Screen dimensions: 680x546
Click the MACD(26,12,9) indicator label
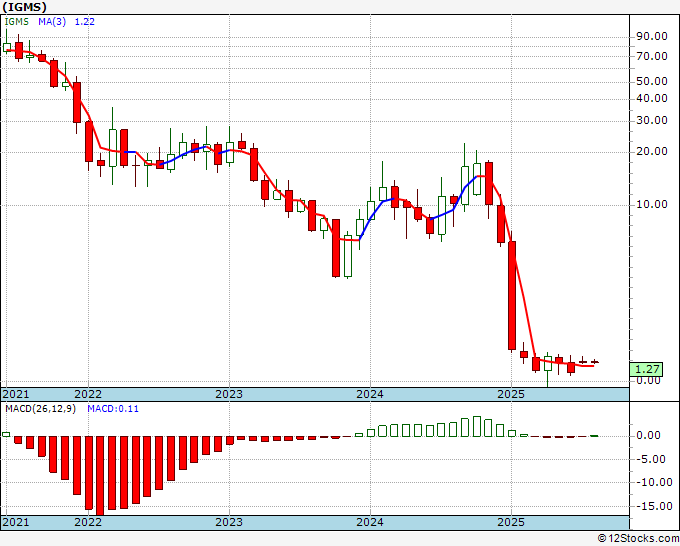(40, 409)
